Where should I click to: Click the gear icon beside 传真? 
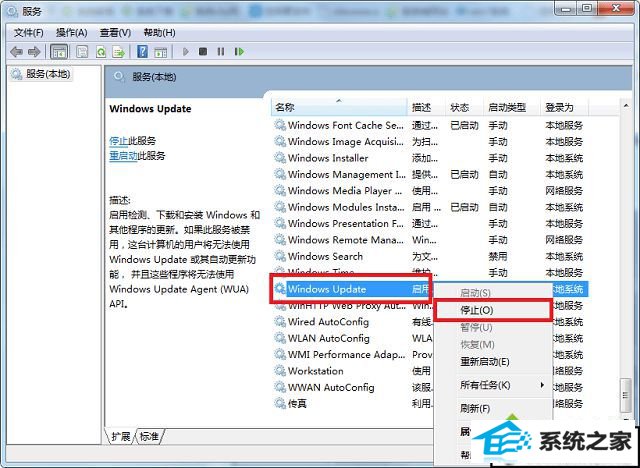point(280,403)
